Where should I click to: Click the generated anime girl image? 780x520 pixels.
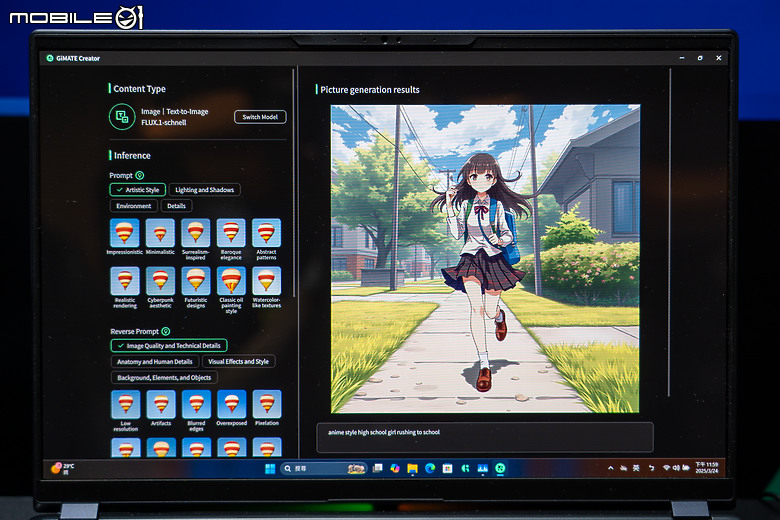click(486, 259)
